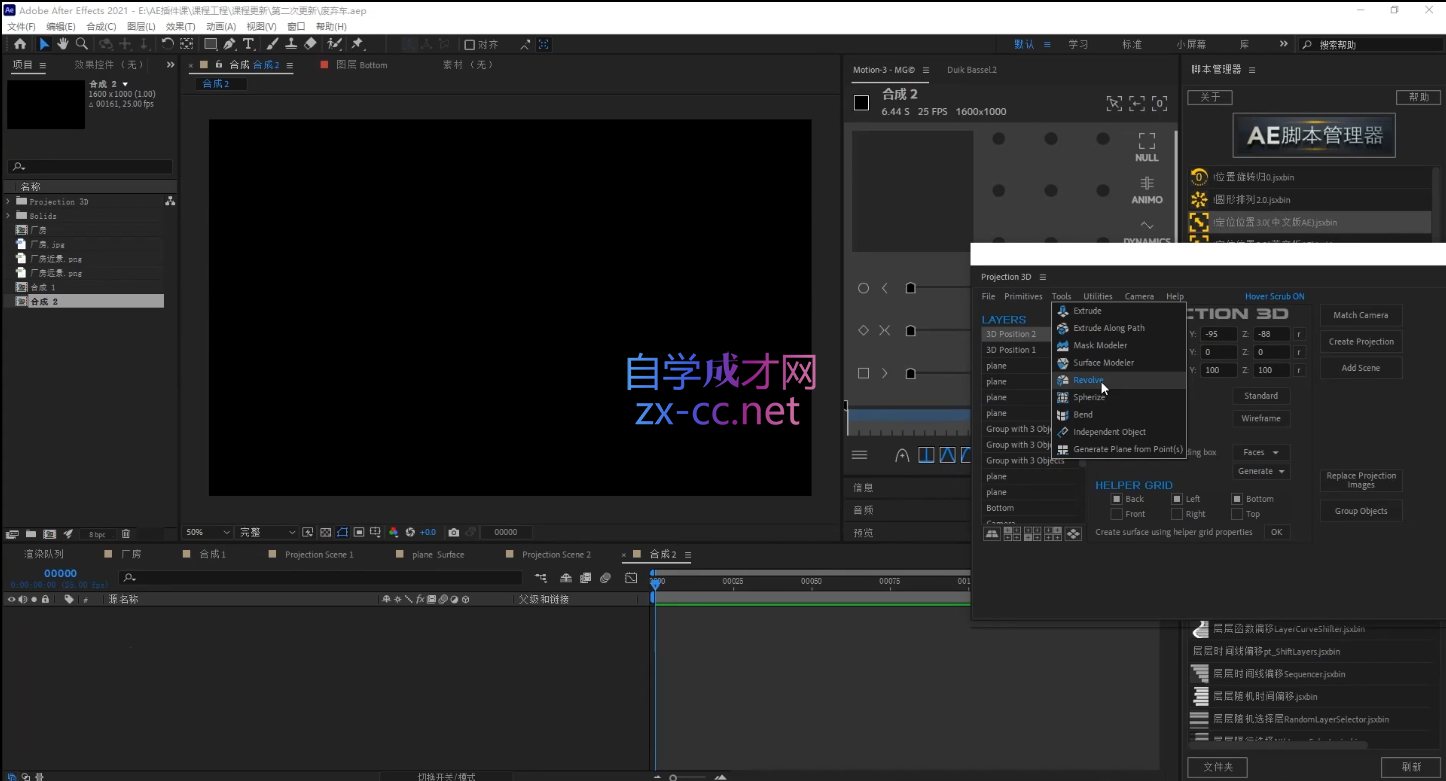The image size is (1446, 781).
Task: Choose Spherize from the Tools menu
Action: [x=1119, y=397]
